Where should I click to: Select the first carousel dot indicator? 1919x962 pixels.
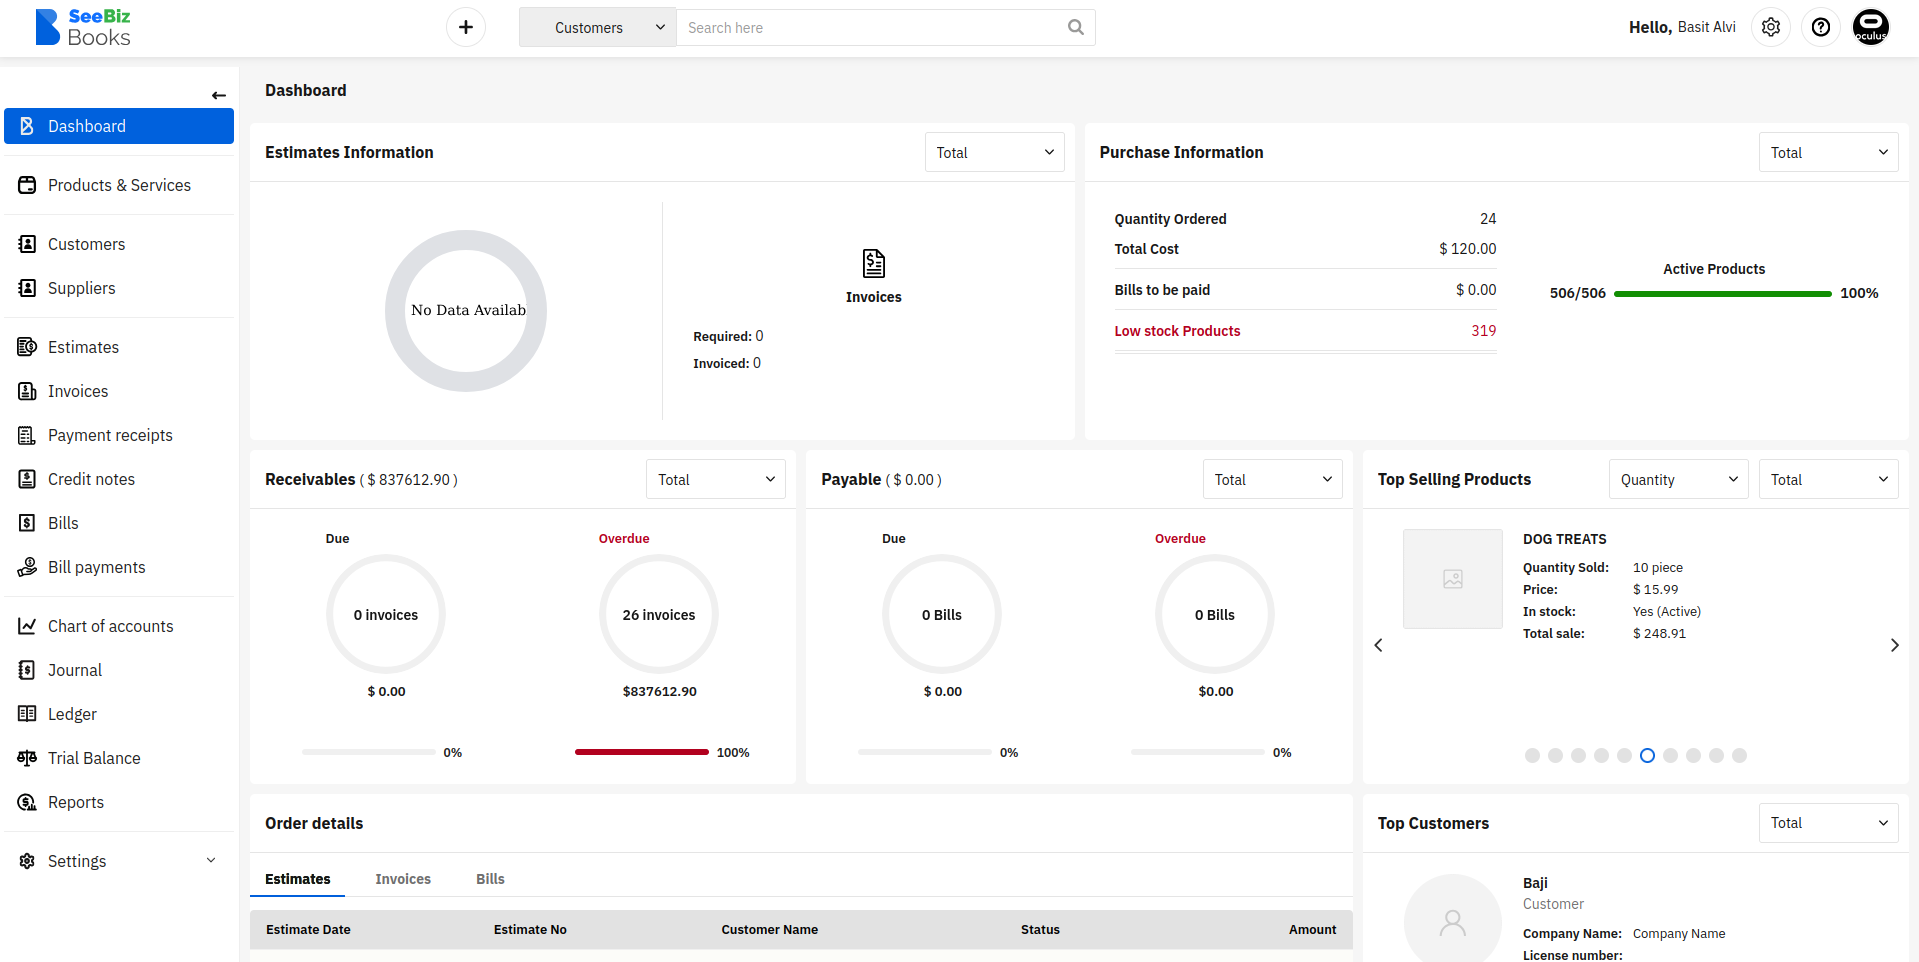1532,756
